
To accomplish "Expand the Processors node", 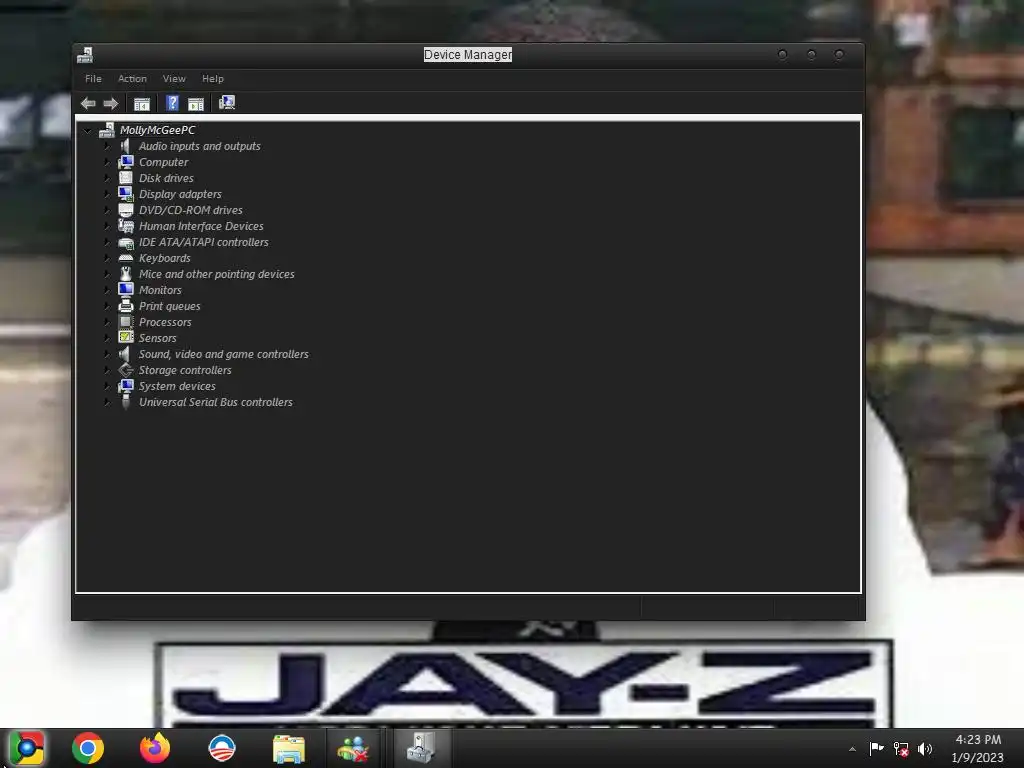I will click(107, 322).
